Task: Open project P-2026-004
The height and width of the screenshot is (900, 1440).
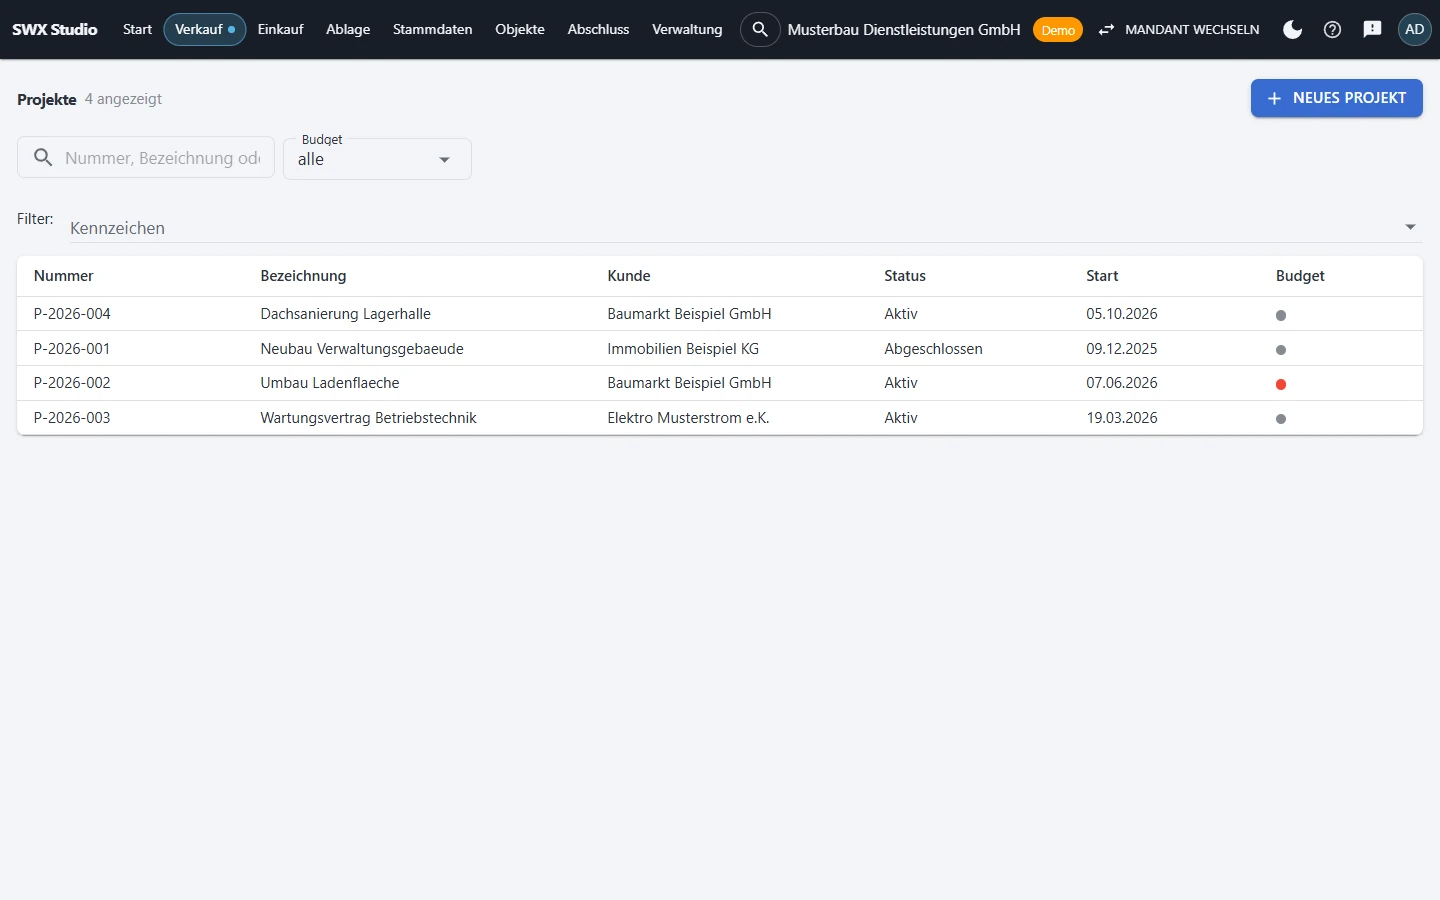Action: pos(72,314)
